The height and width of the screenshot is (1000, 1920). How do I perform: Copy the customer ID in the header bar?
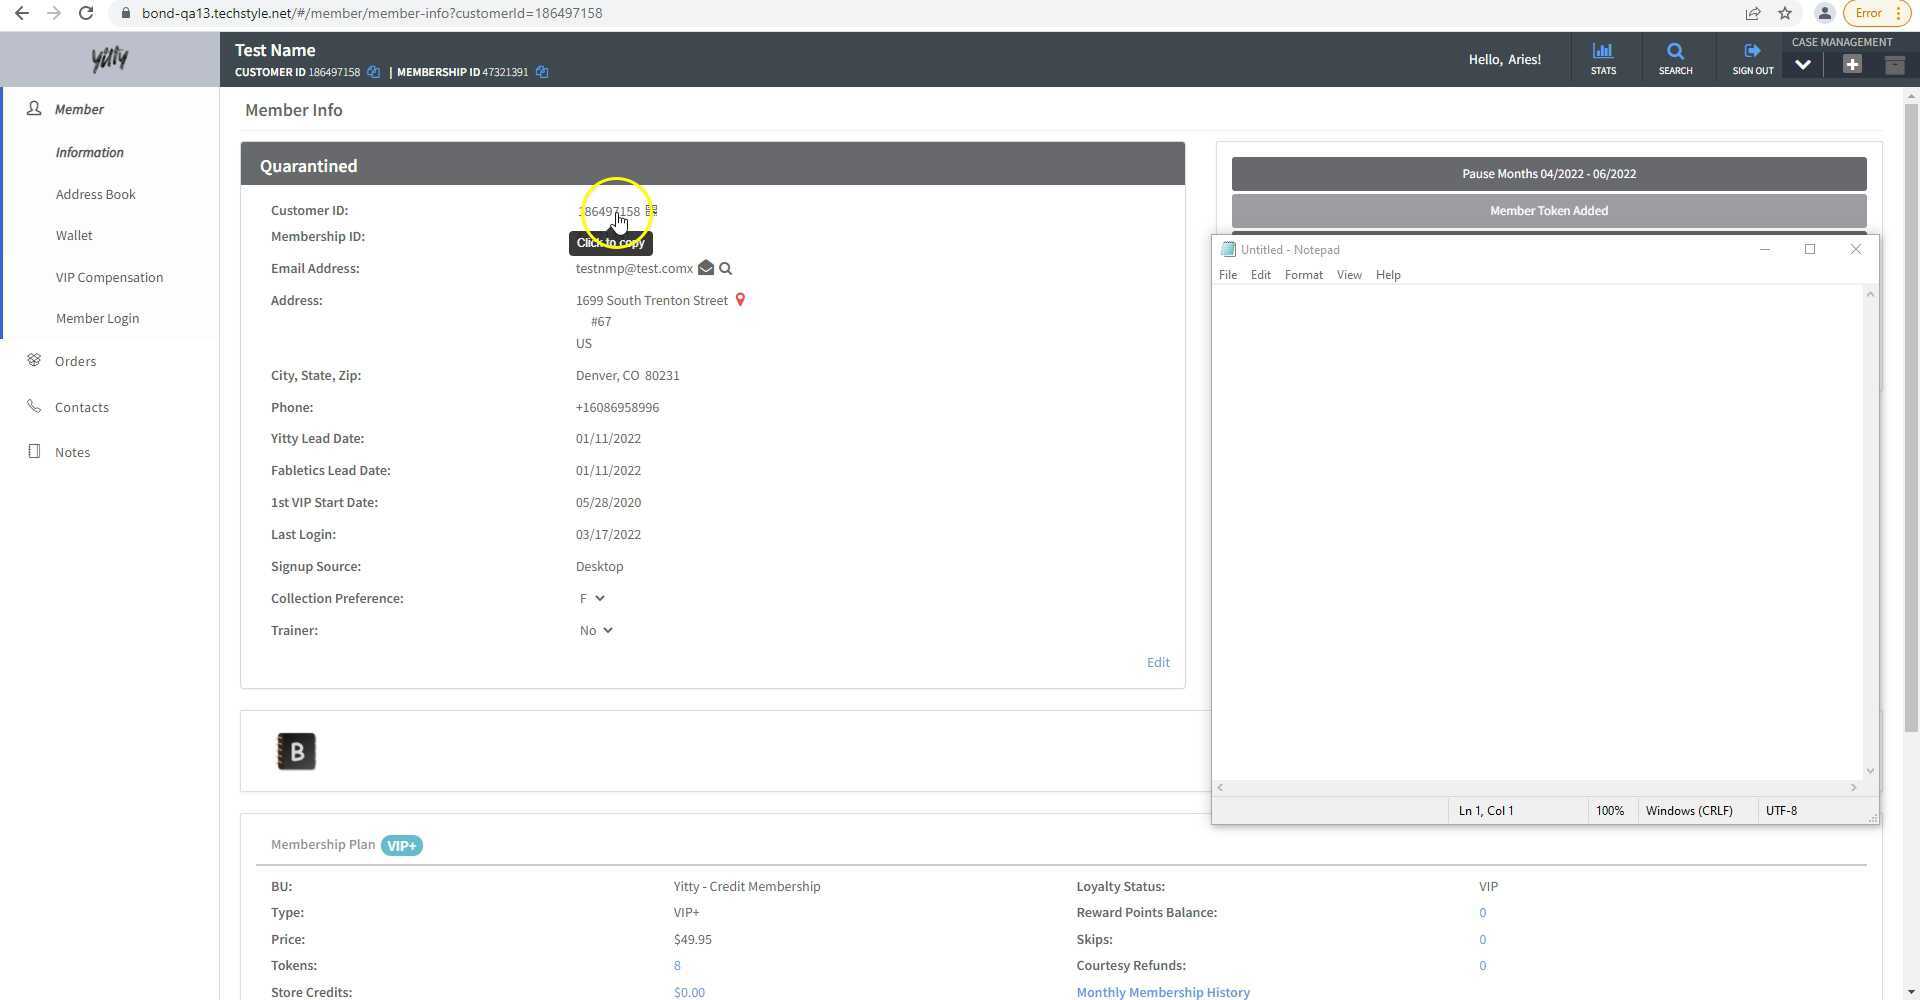point(373,72)
